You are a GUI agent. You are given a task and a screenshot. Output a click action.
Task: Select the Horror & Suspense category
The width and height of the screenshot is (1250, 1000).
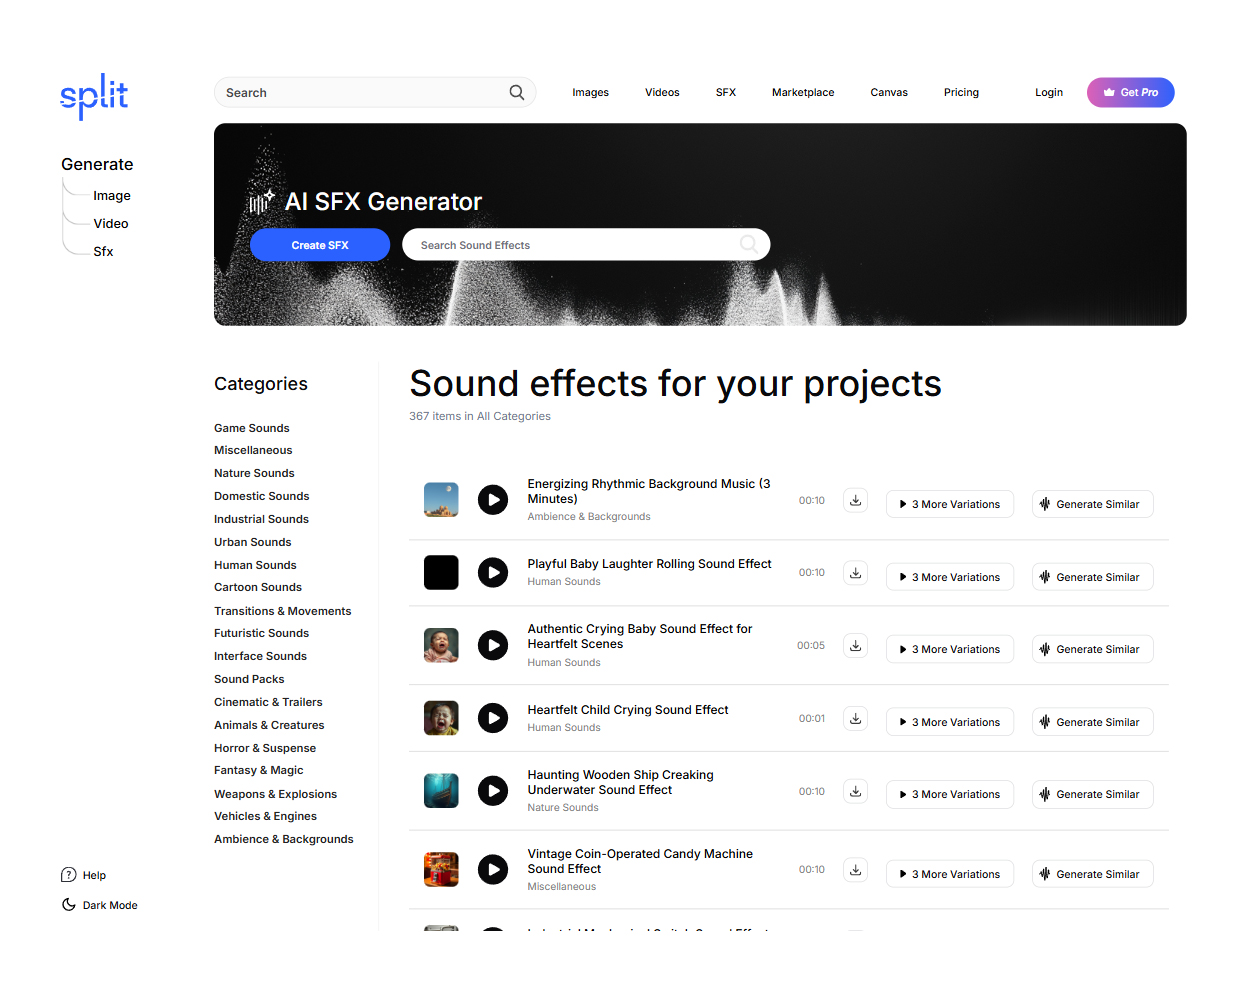click(265, 748)
